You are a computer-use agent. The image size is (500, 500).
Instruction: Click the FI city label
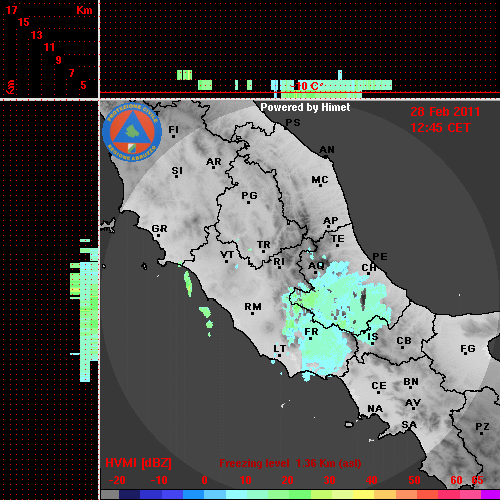173,129
